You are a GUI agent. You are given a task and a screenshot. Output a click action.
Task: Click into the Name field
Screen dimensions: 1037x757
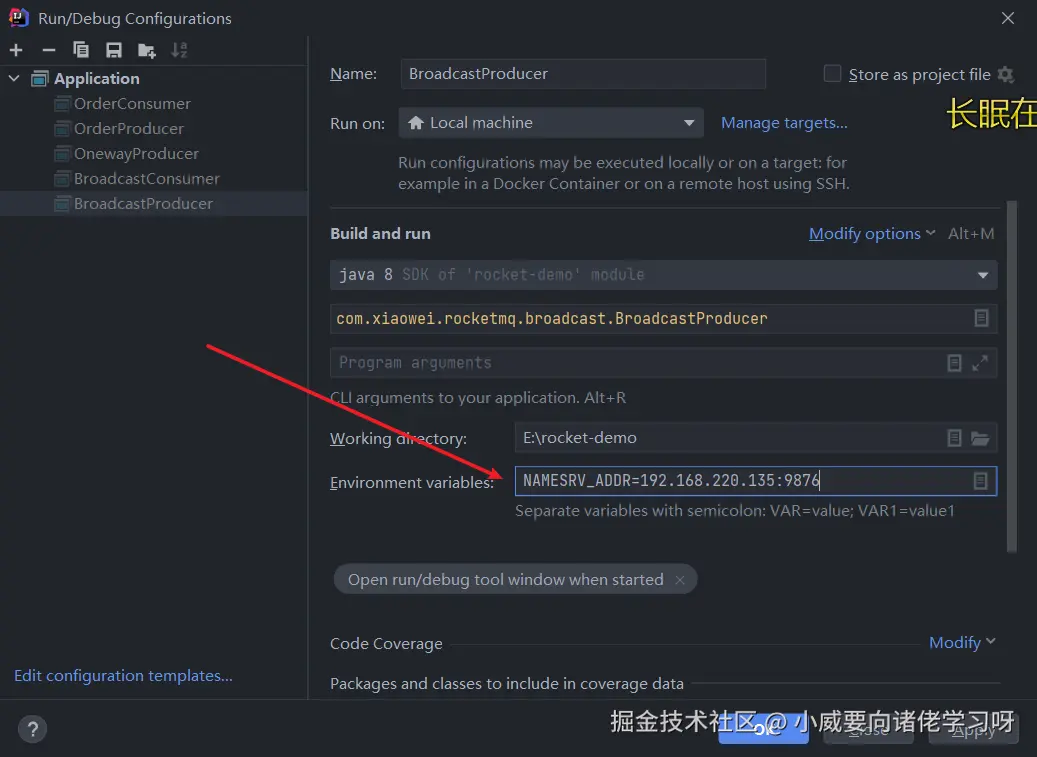click(x=583, y=73)
